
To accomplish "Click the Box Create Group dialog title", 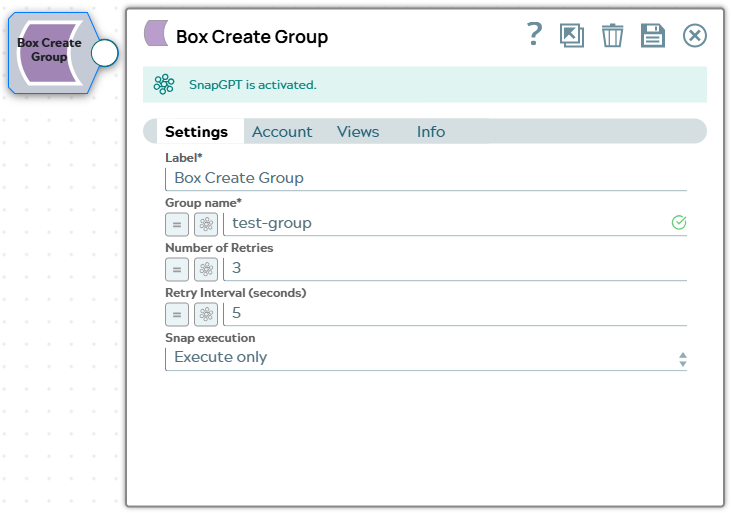I will point(252,36).
